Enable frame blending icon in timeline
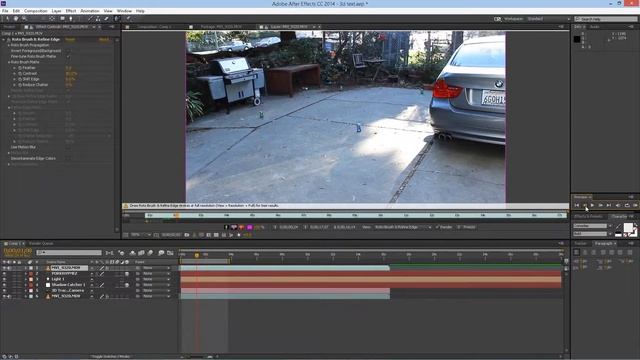Image resolution: width=640 pixels, height=360 pixels. point(141,253)
